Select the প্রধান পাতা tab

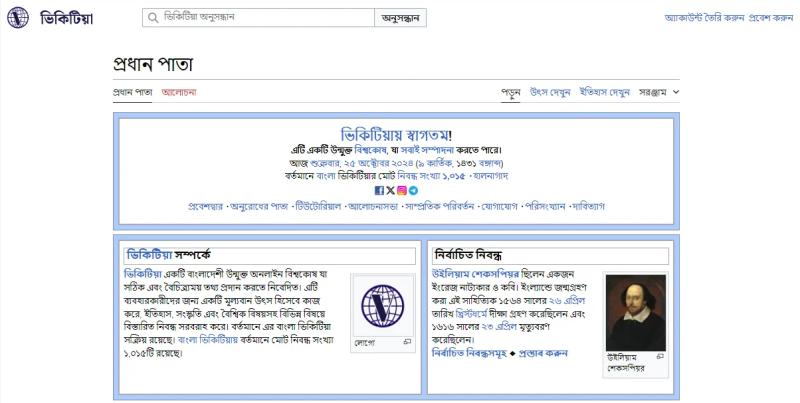tap(133, 92)
